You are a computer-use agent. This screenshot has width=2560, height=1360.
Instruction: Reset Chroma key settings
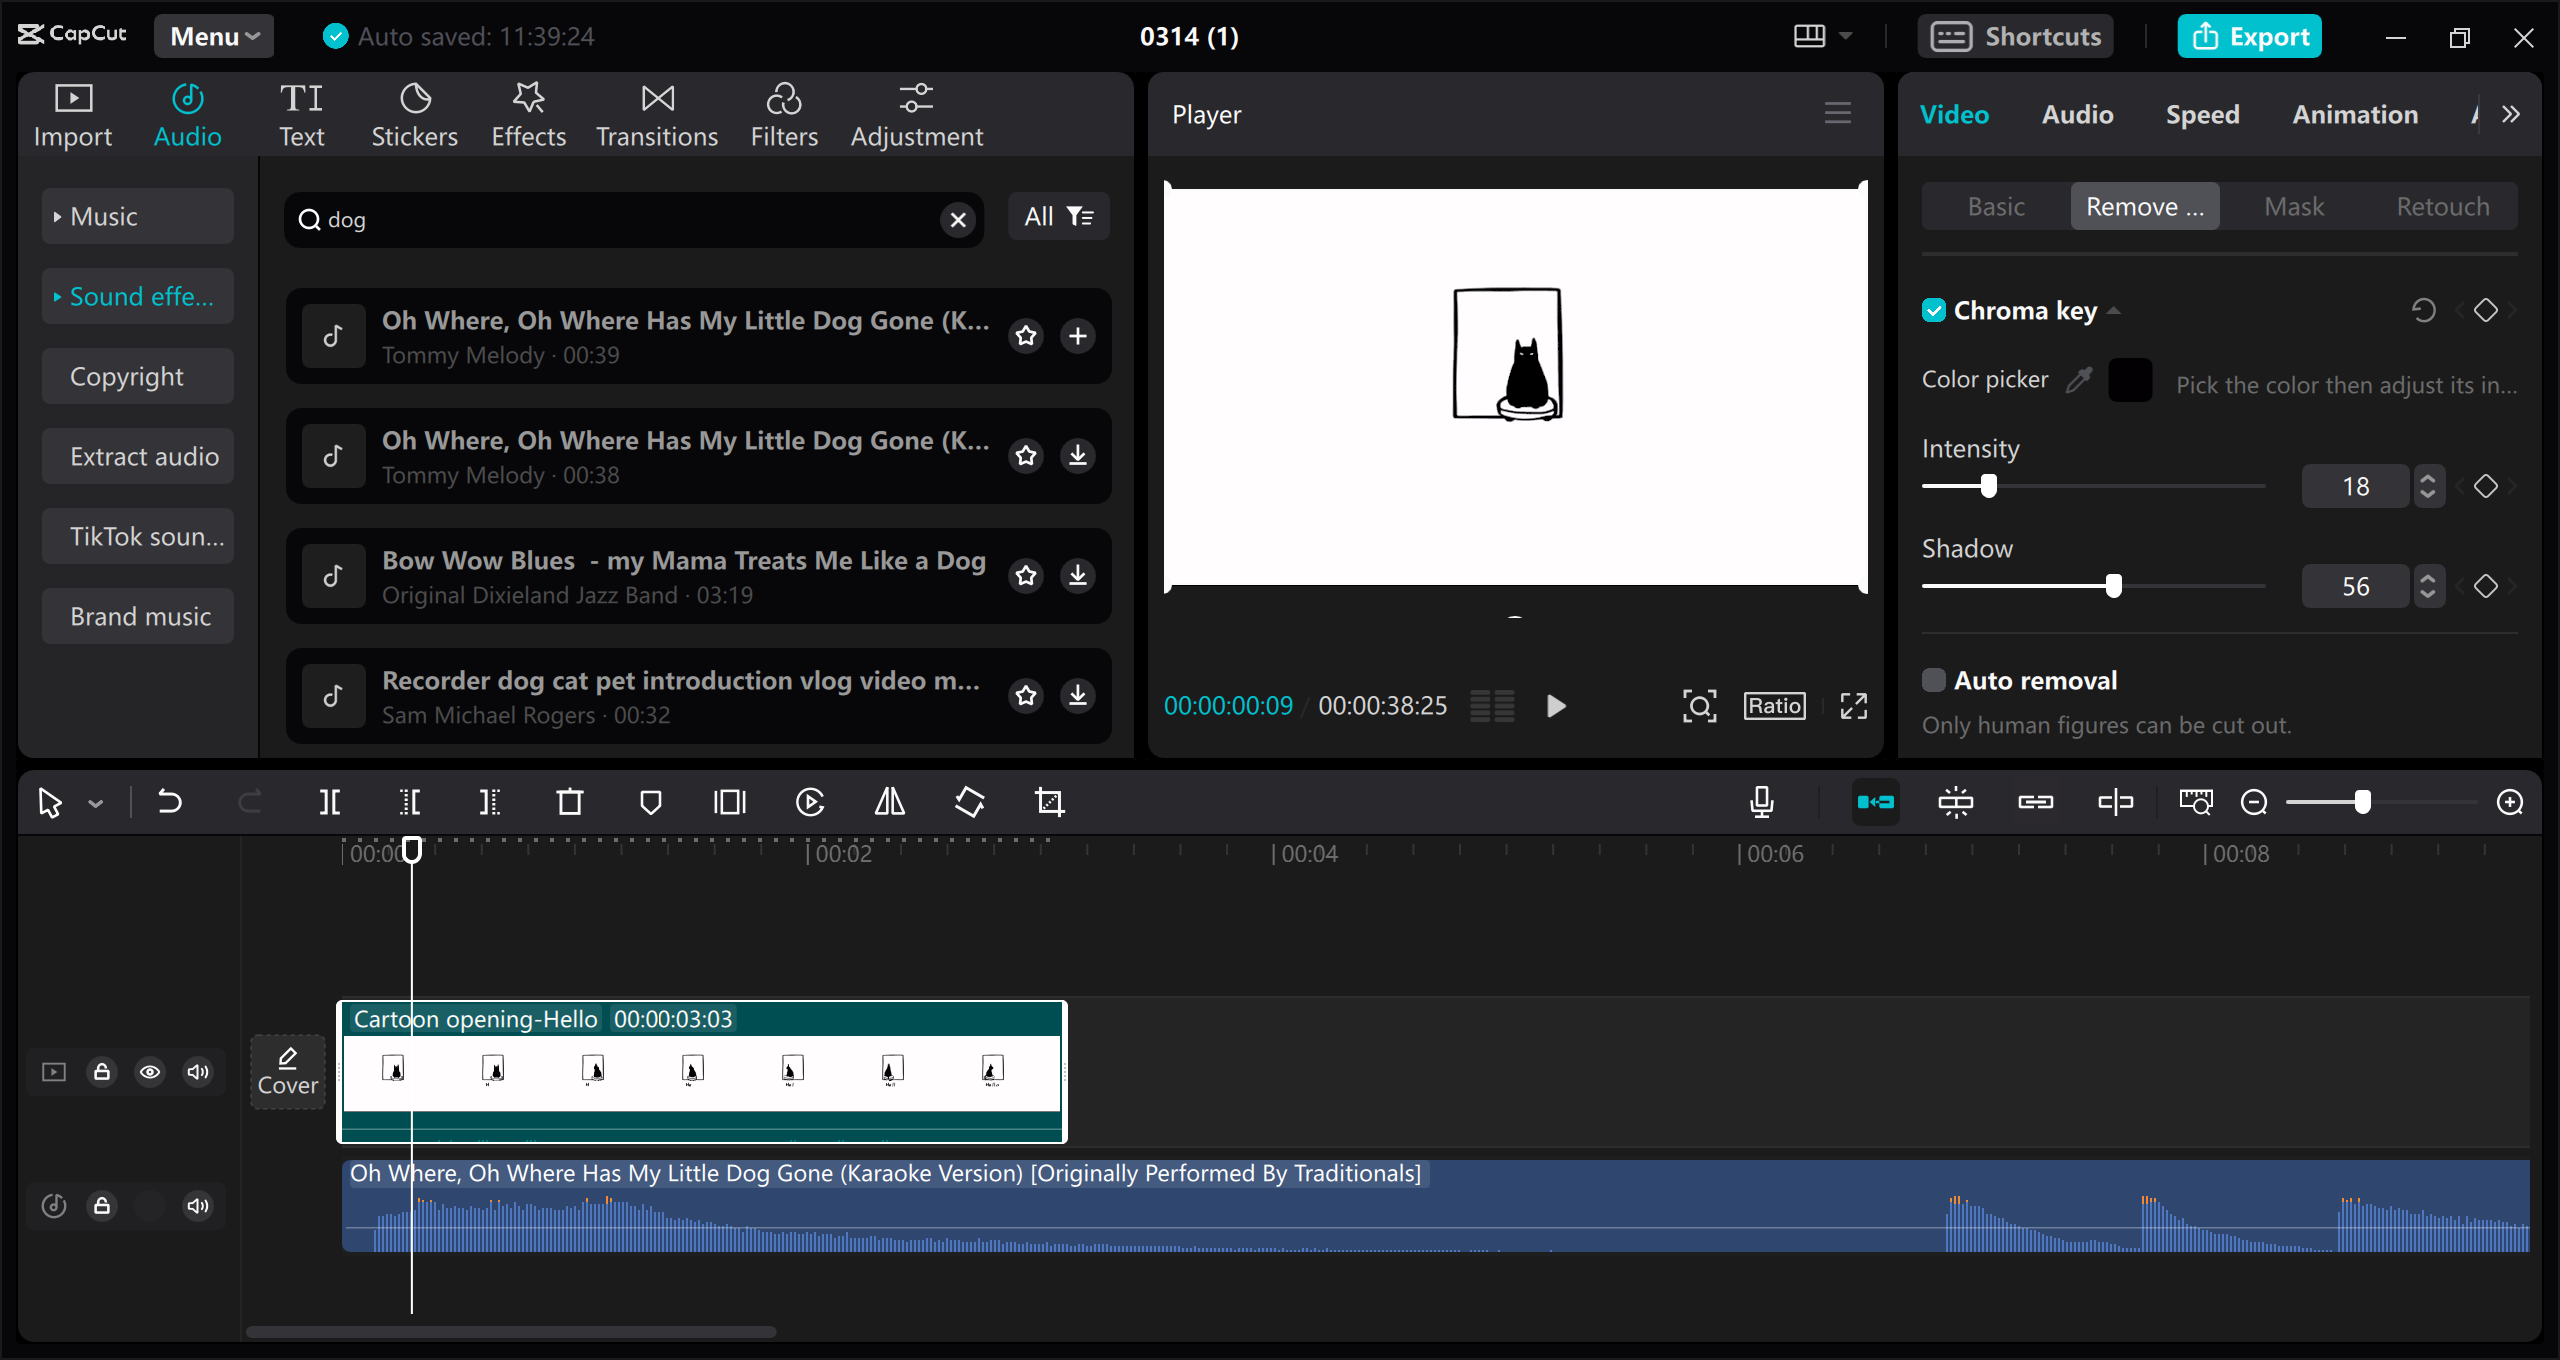2423,311
